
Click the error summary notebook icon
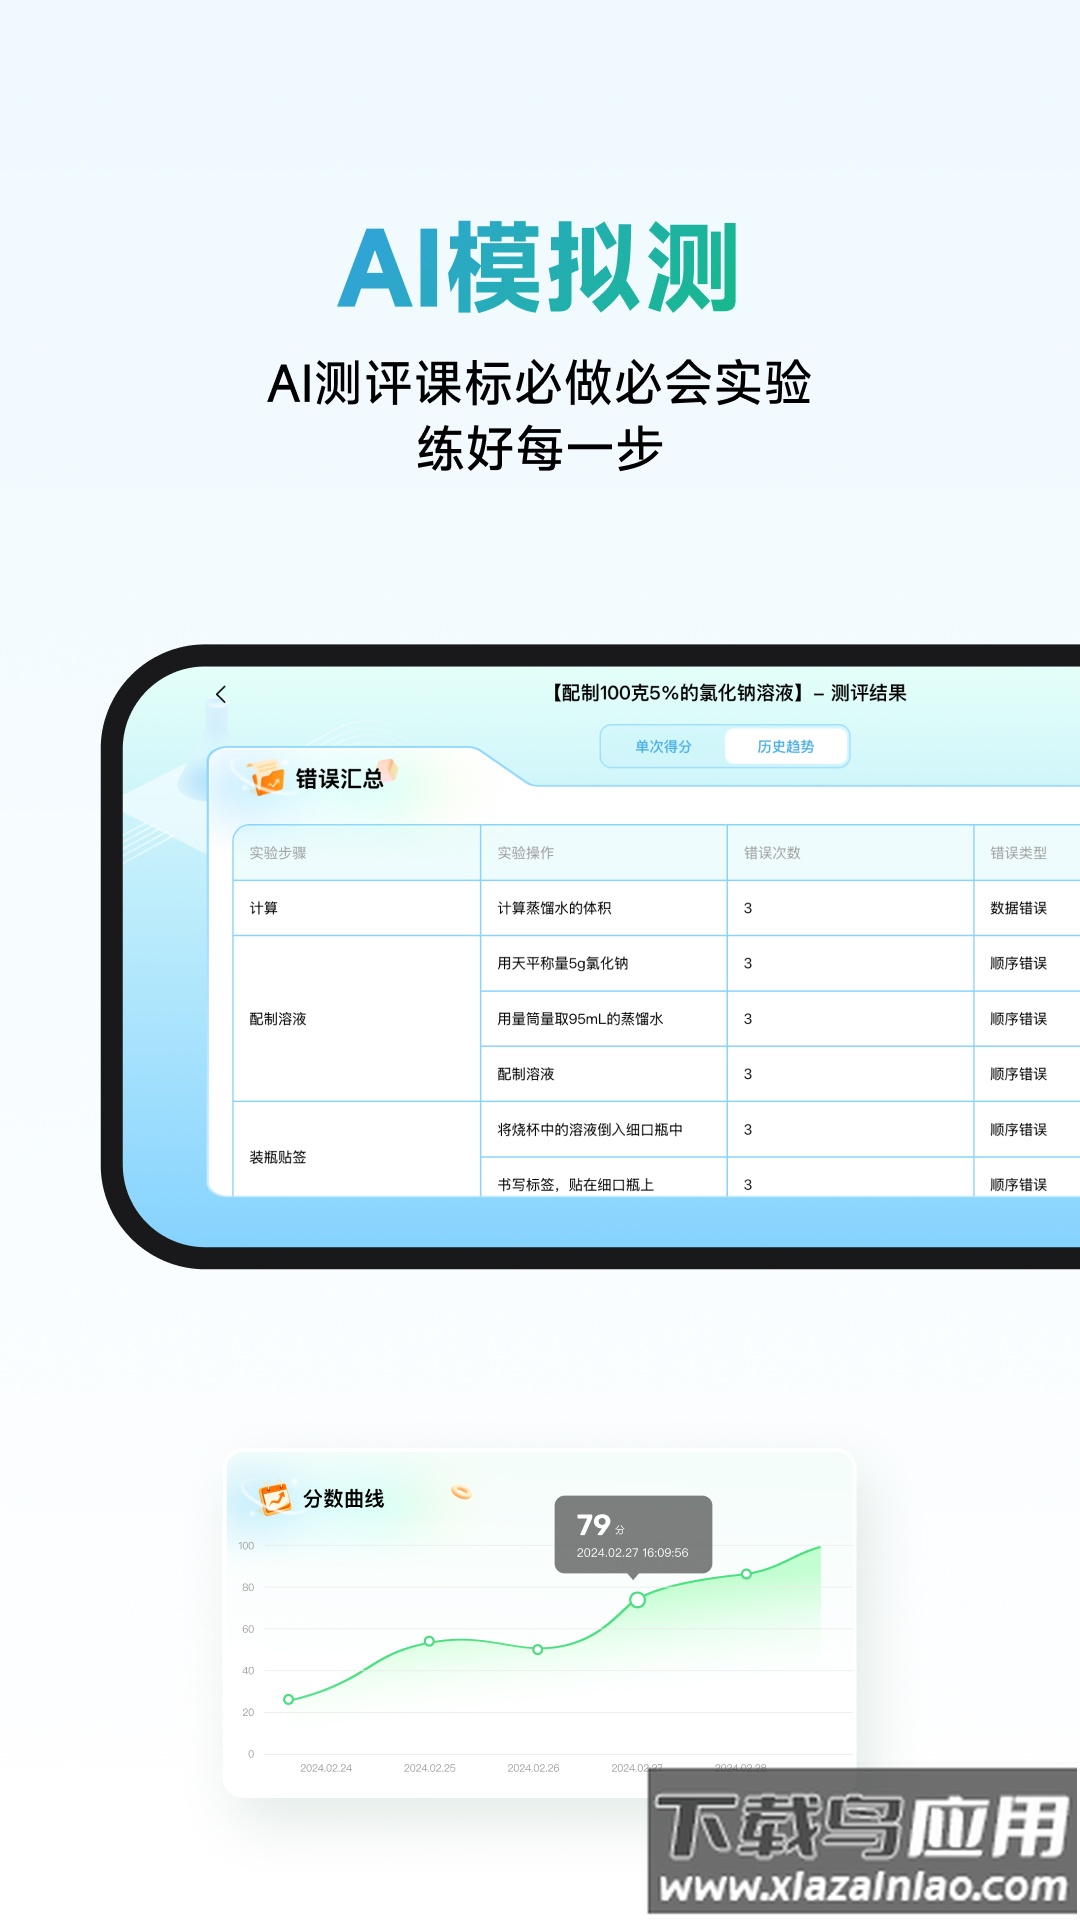point(267,778)
